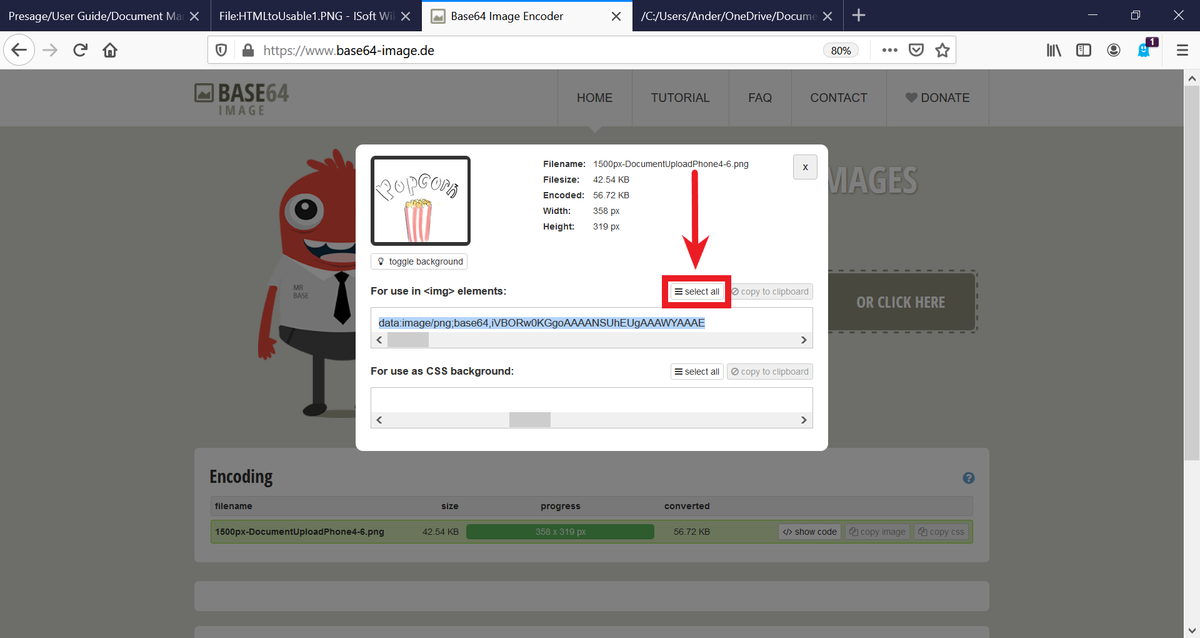Open the FAQ nav item
Image resolution: width=1200 pixels, height=638 pixels.
pos(760,98)
